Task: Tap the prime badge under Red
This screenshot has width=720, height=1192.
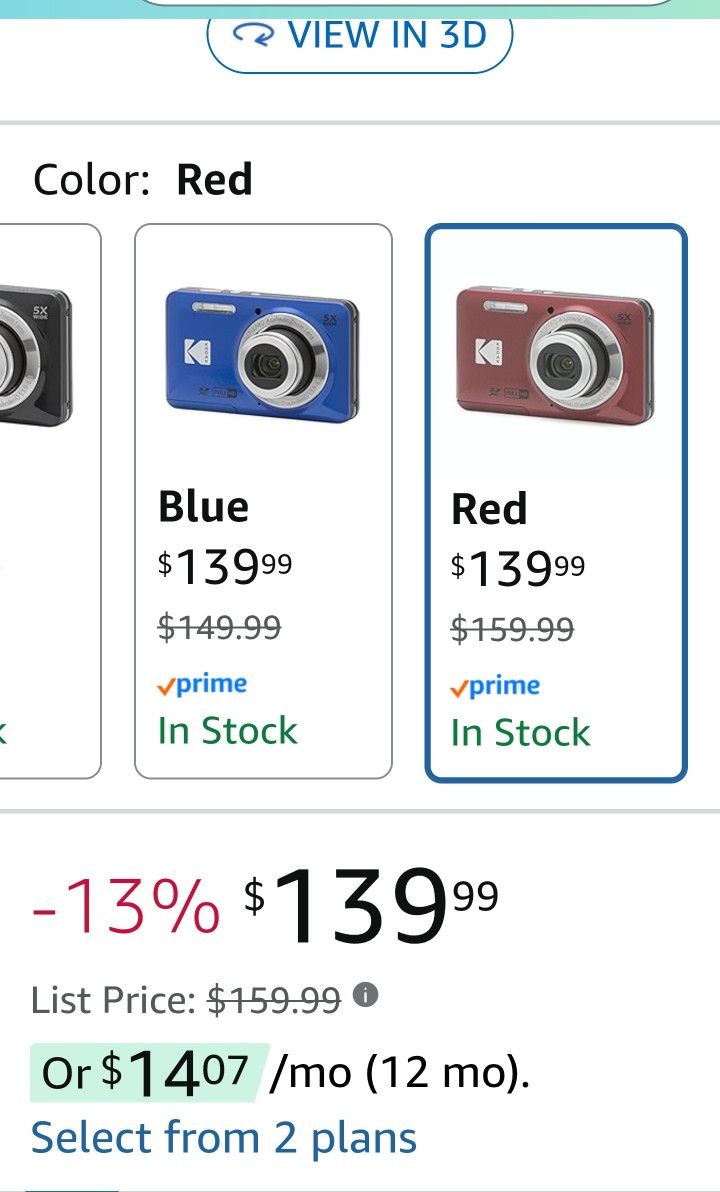Action: pyautogui.click(x=495, y=687)
